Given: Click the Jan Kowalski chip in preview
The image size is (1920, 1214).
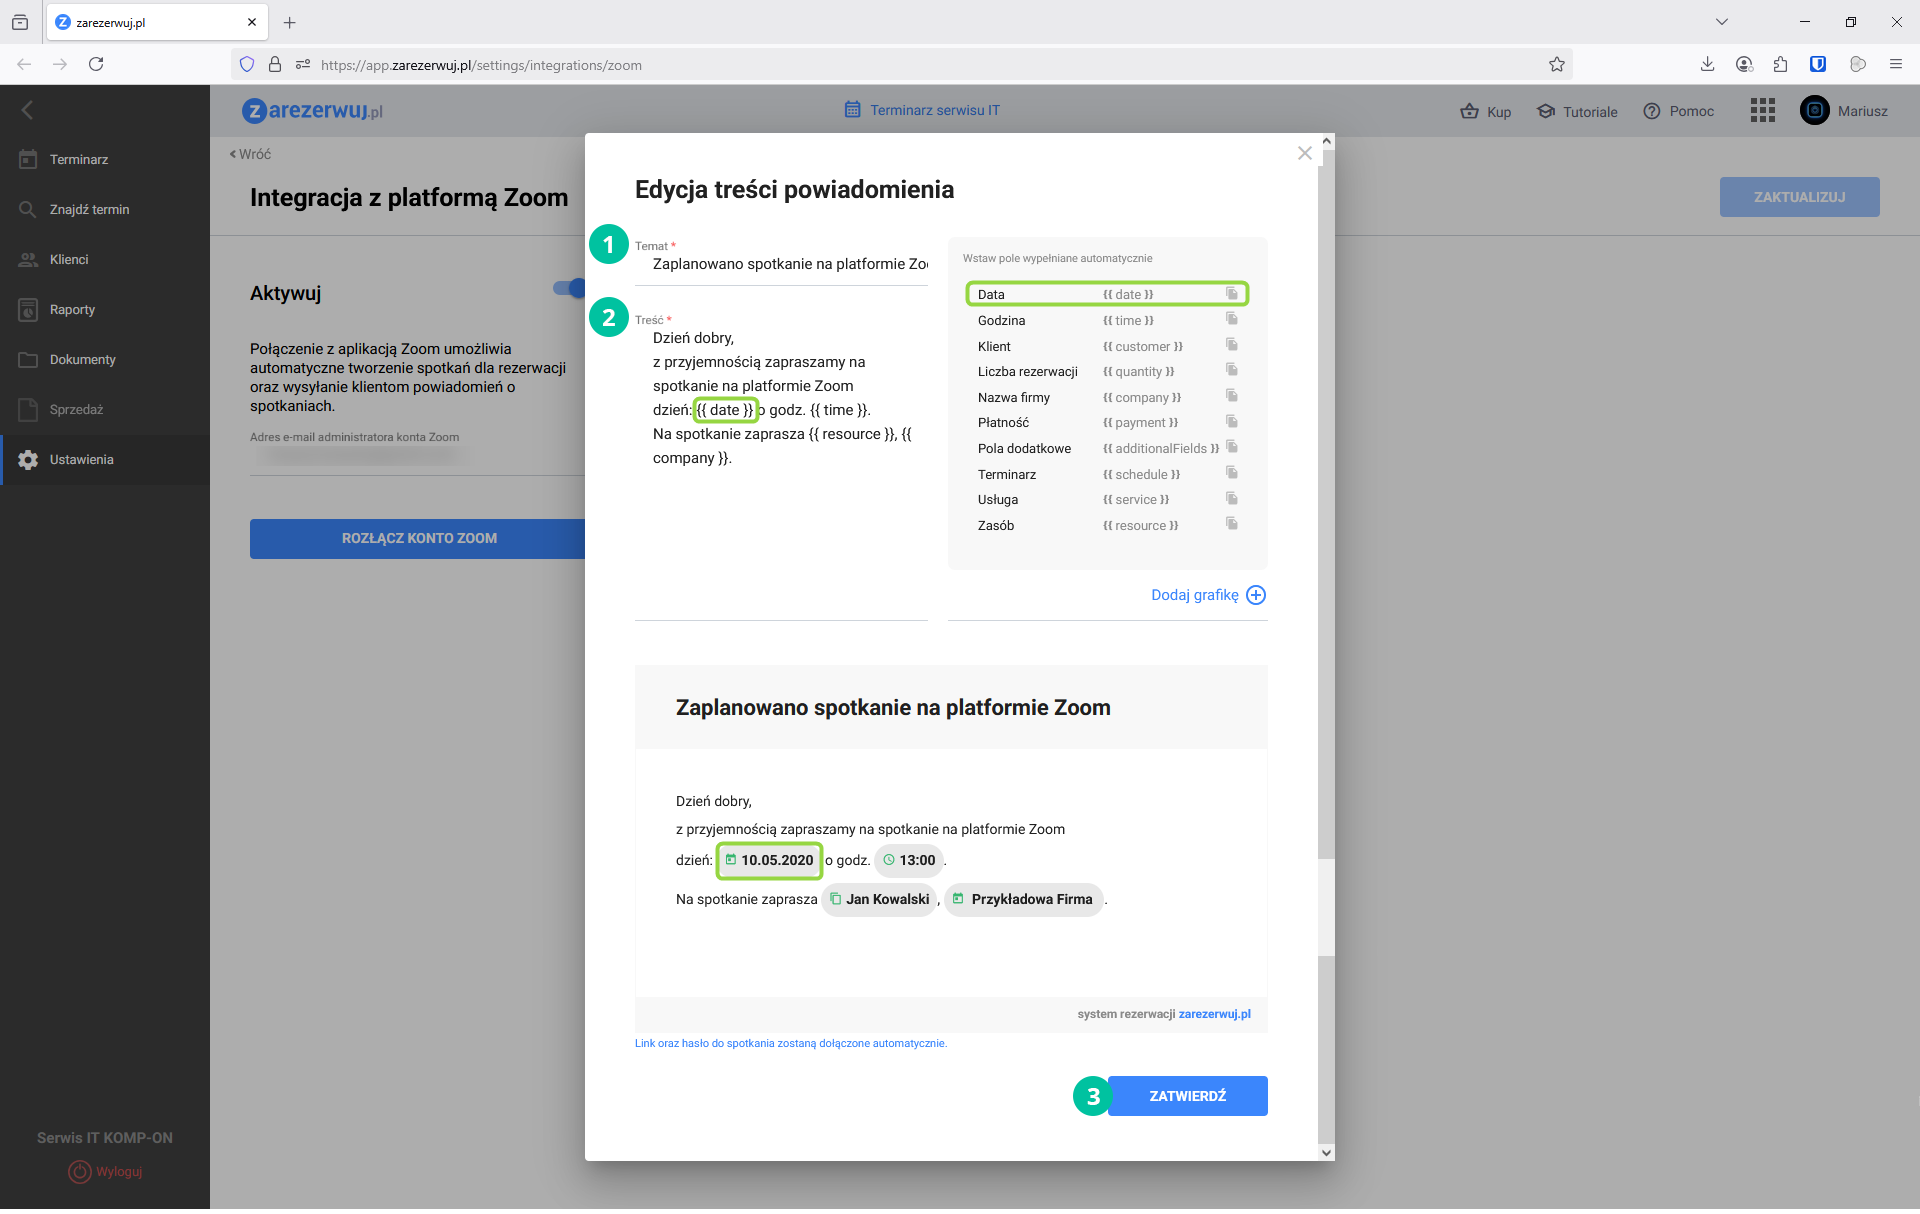Looking at the screenshot, I should point(879,899).
